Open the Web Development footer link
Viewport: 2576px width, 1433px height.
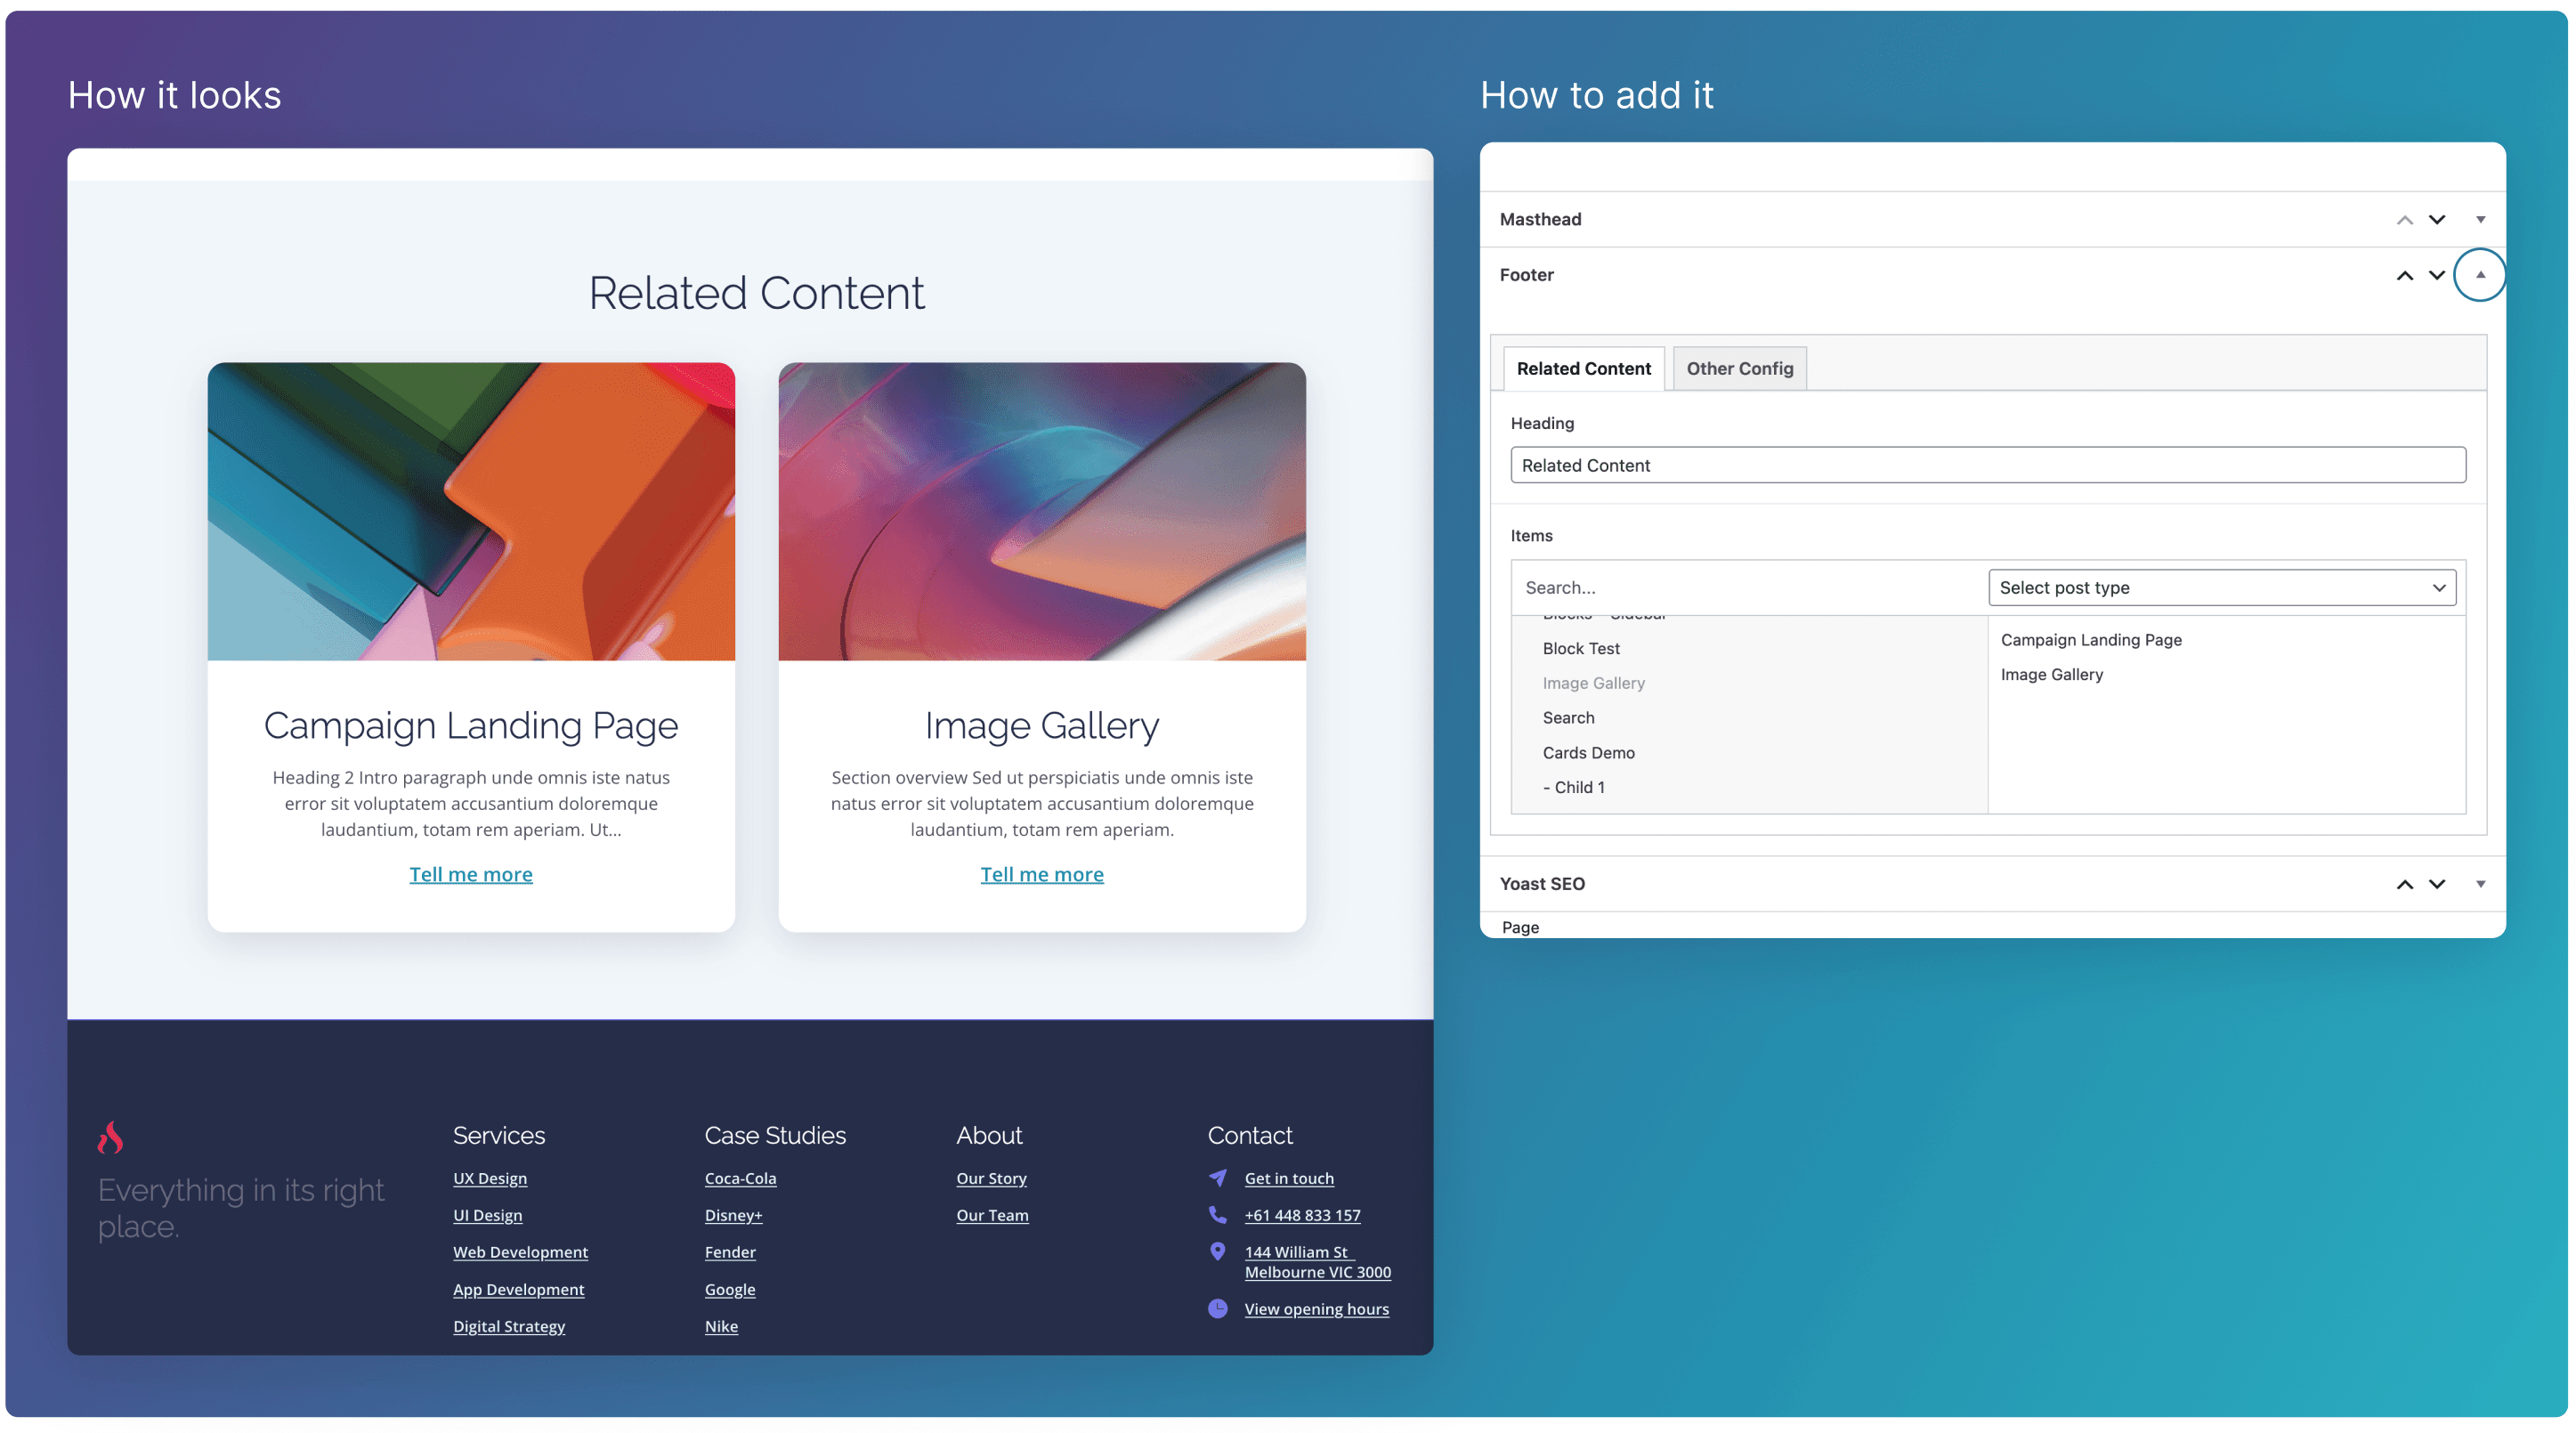520,1253
